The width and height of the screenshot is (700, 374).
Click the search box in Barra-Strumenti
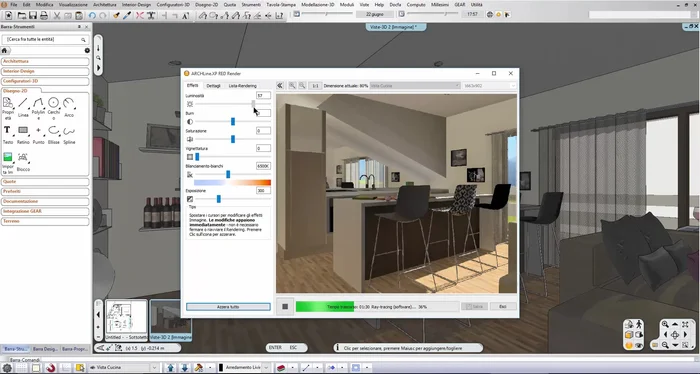(x=45, y=40)
